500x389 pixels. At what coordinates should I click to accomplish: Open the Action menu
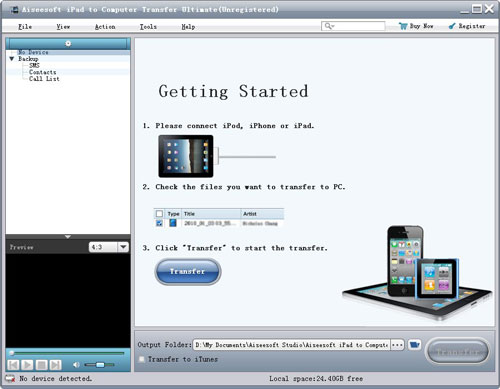click(105, 27)
